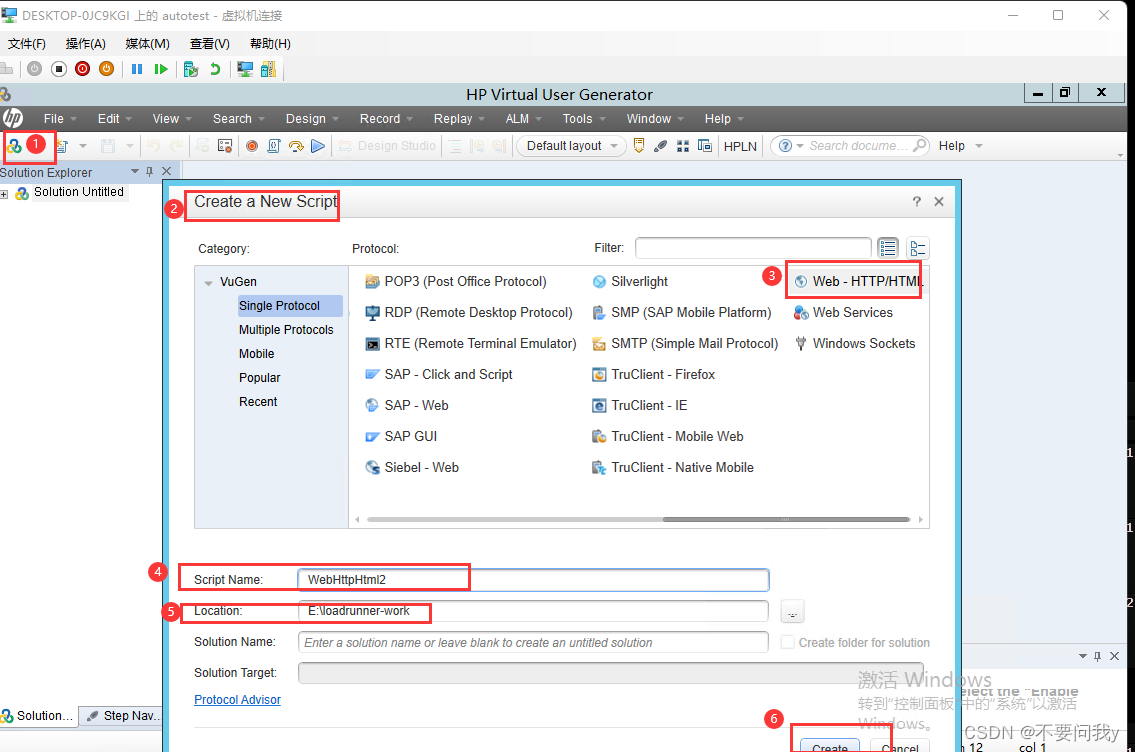Click the orange VM Save state icon

106,69
